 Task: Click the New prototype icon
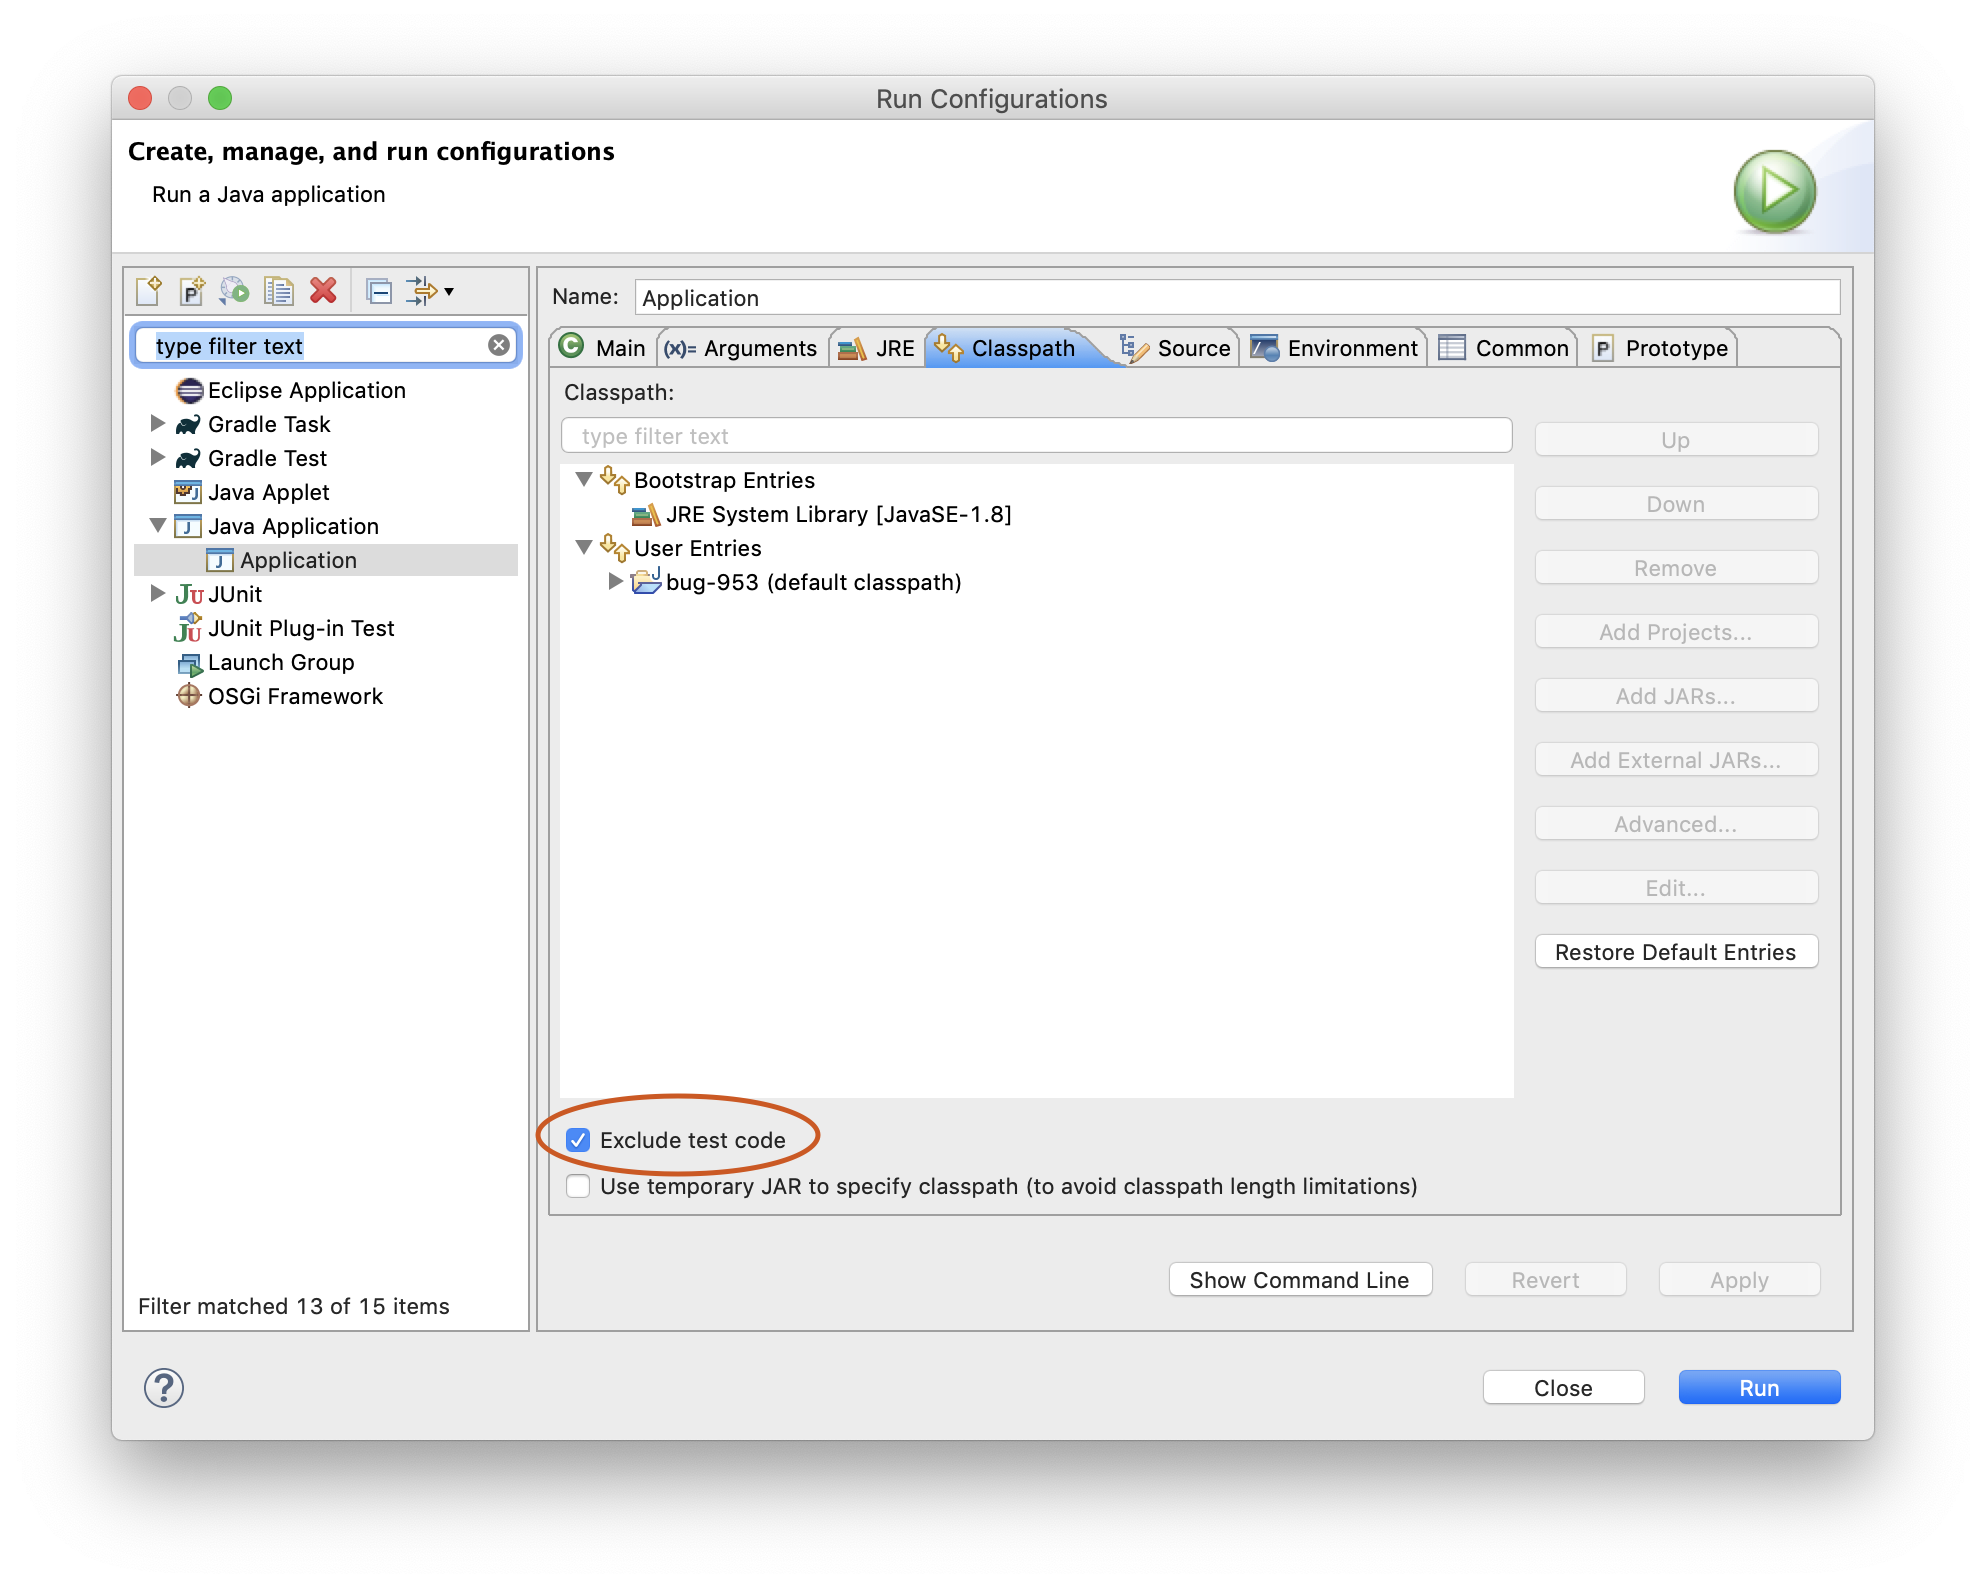(x=192, y=291)
